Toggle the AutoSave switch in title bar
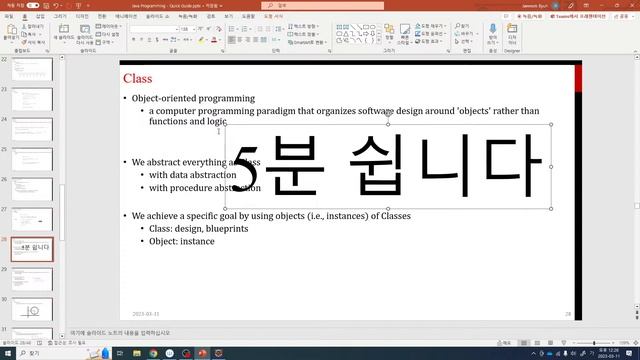 tap(33, 5)
